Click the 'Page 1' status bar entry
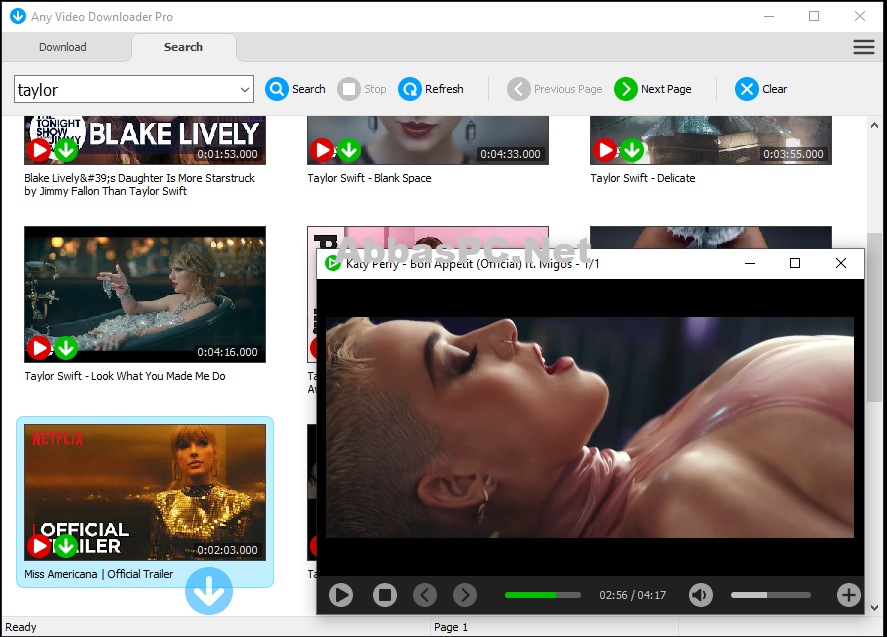887x637 pixels. (451, 627)
